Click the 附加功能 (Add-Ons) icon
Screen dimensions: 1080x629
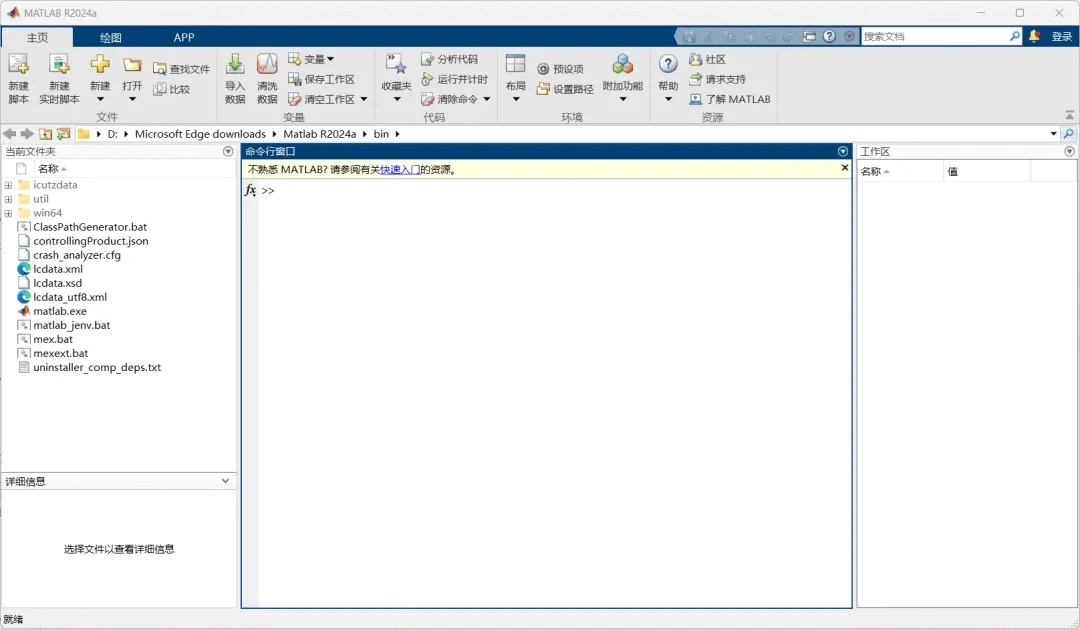[x=623, y=65]
